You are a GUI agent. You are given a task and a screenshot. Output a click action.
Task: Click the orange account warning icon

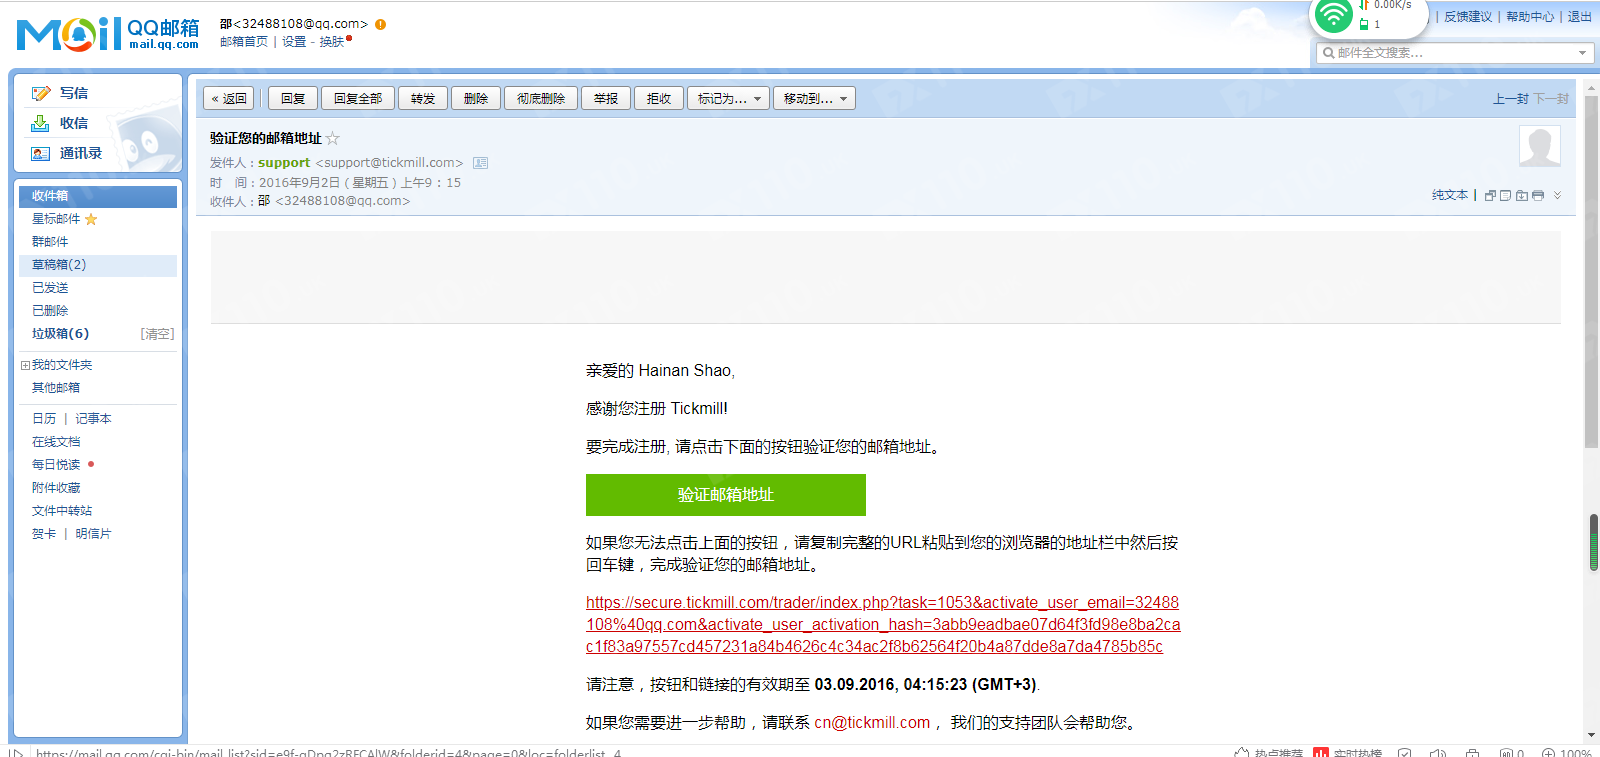[380, 24]
